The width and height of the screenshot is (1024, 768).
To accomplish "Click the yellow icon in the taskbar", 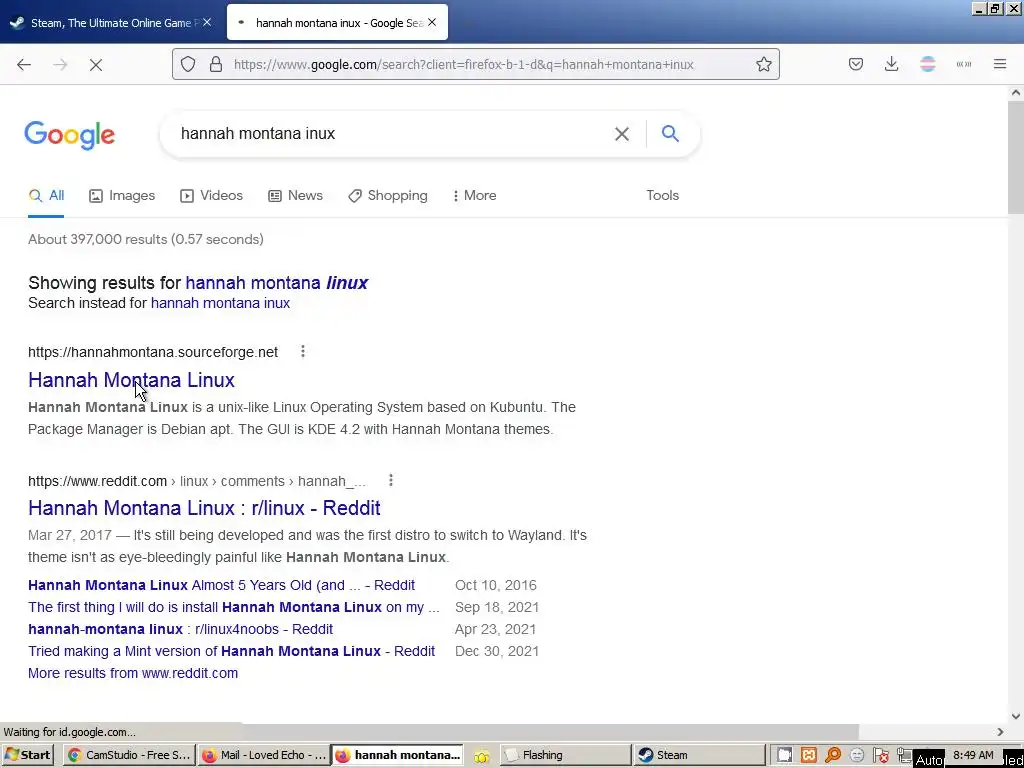I will (481, 757).
